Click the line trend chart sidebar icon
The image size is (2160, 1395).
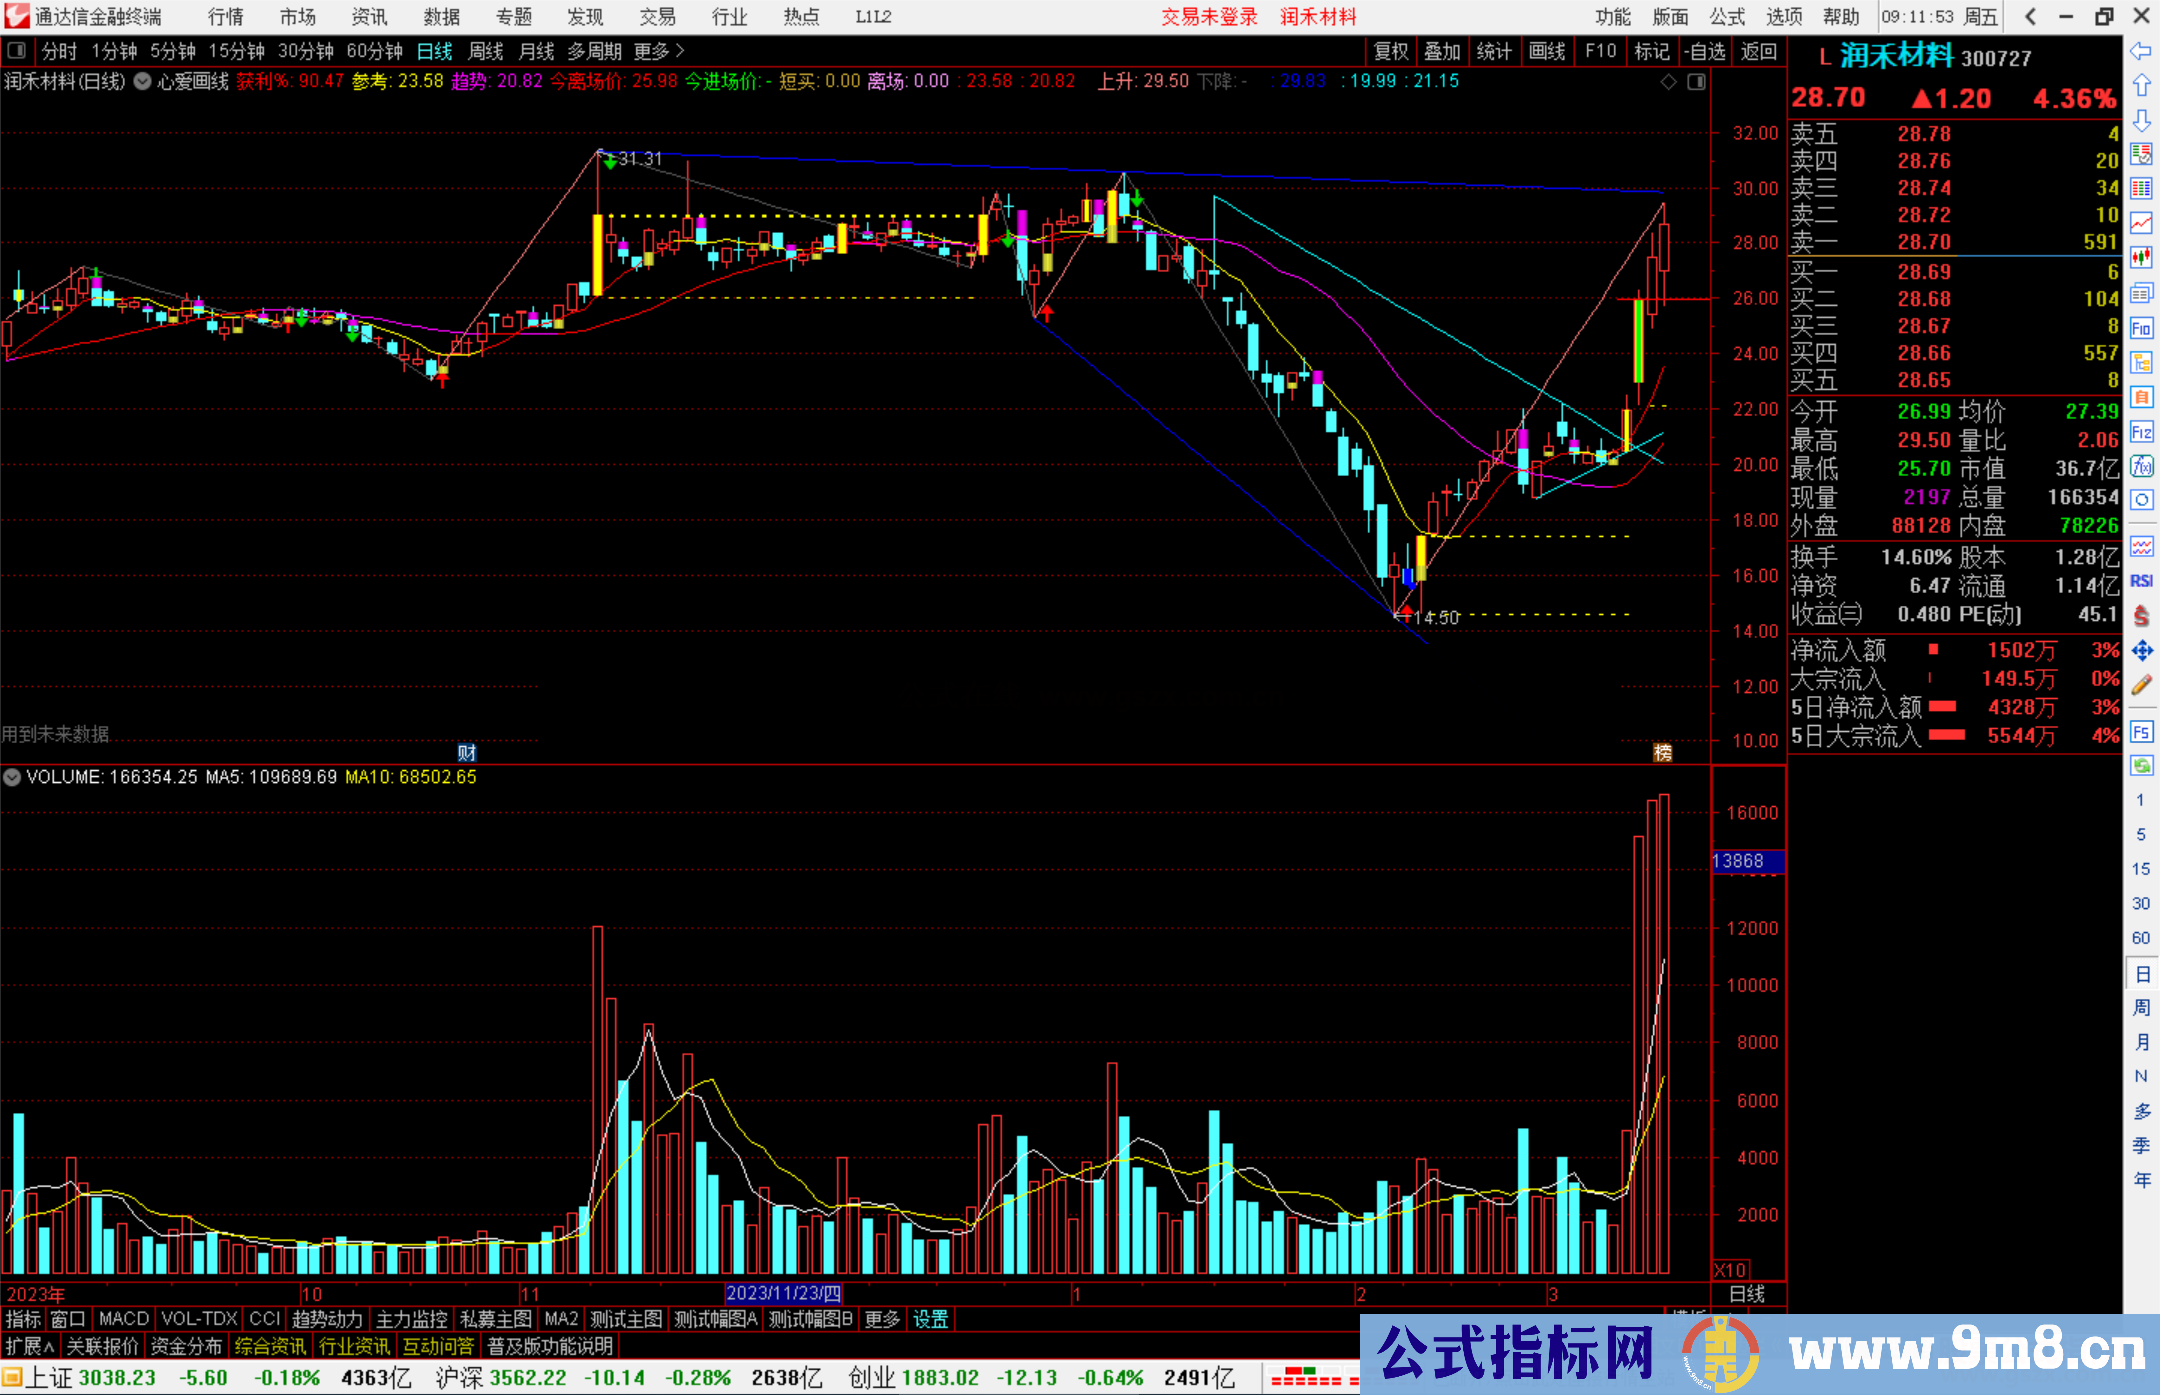tap(2141, 222)
